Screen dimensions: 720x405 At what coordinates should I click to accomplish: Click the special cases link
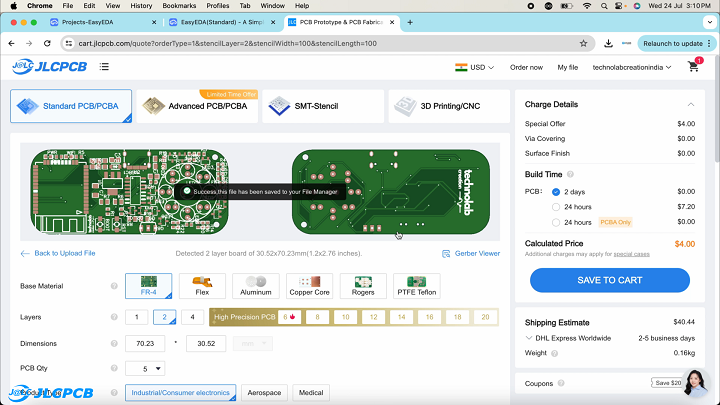[x=631, y=254]
